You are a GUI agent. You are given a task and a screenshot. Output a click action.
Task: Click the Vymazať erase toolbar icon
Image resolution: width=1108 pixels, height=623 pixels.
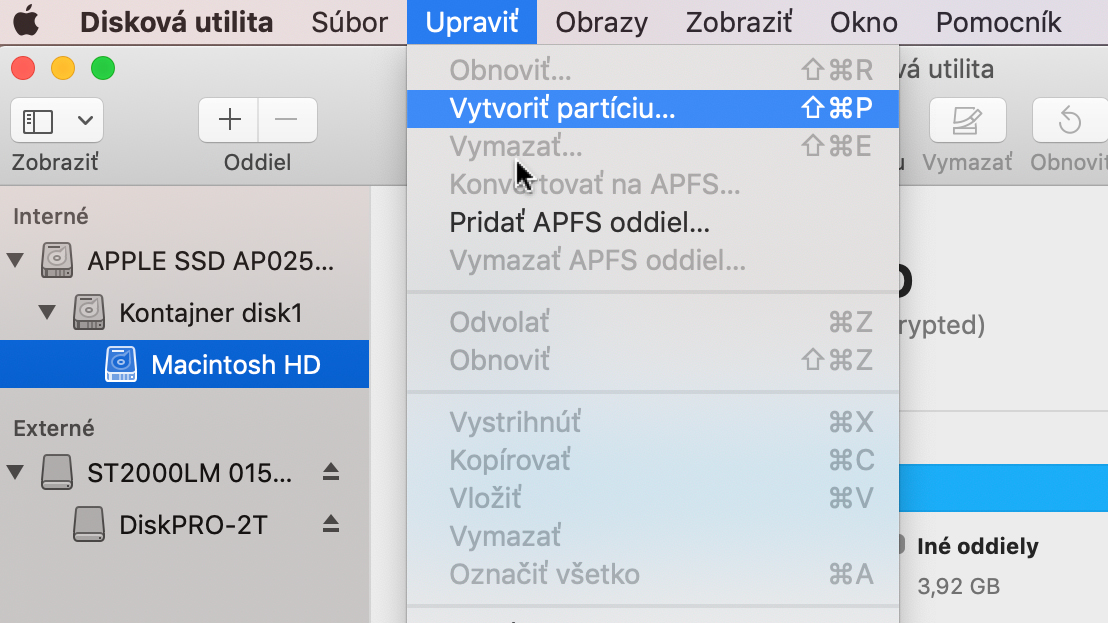click(x=967, y=120)
